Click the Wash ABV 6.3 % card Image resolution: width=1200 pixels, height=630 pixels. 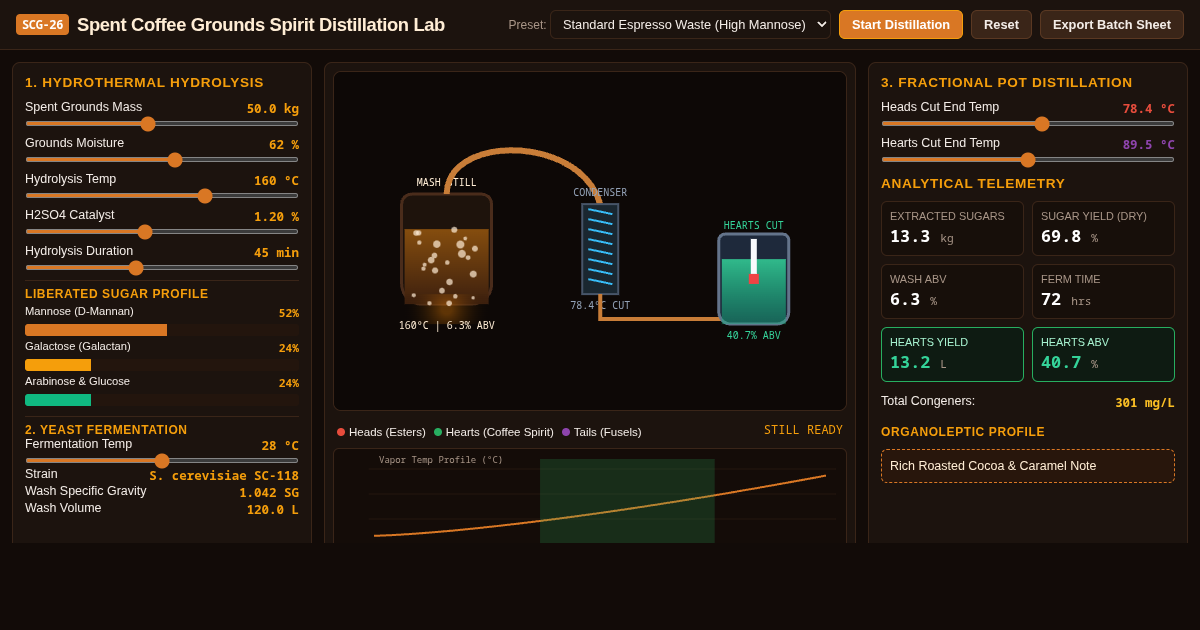click(x=952, y=291)
